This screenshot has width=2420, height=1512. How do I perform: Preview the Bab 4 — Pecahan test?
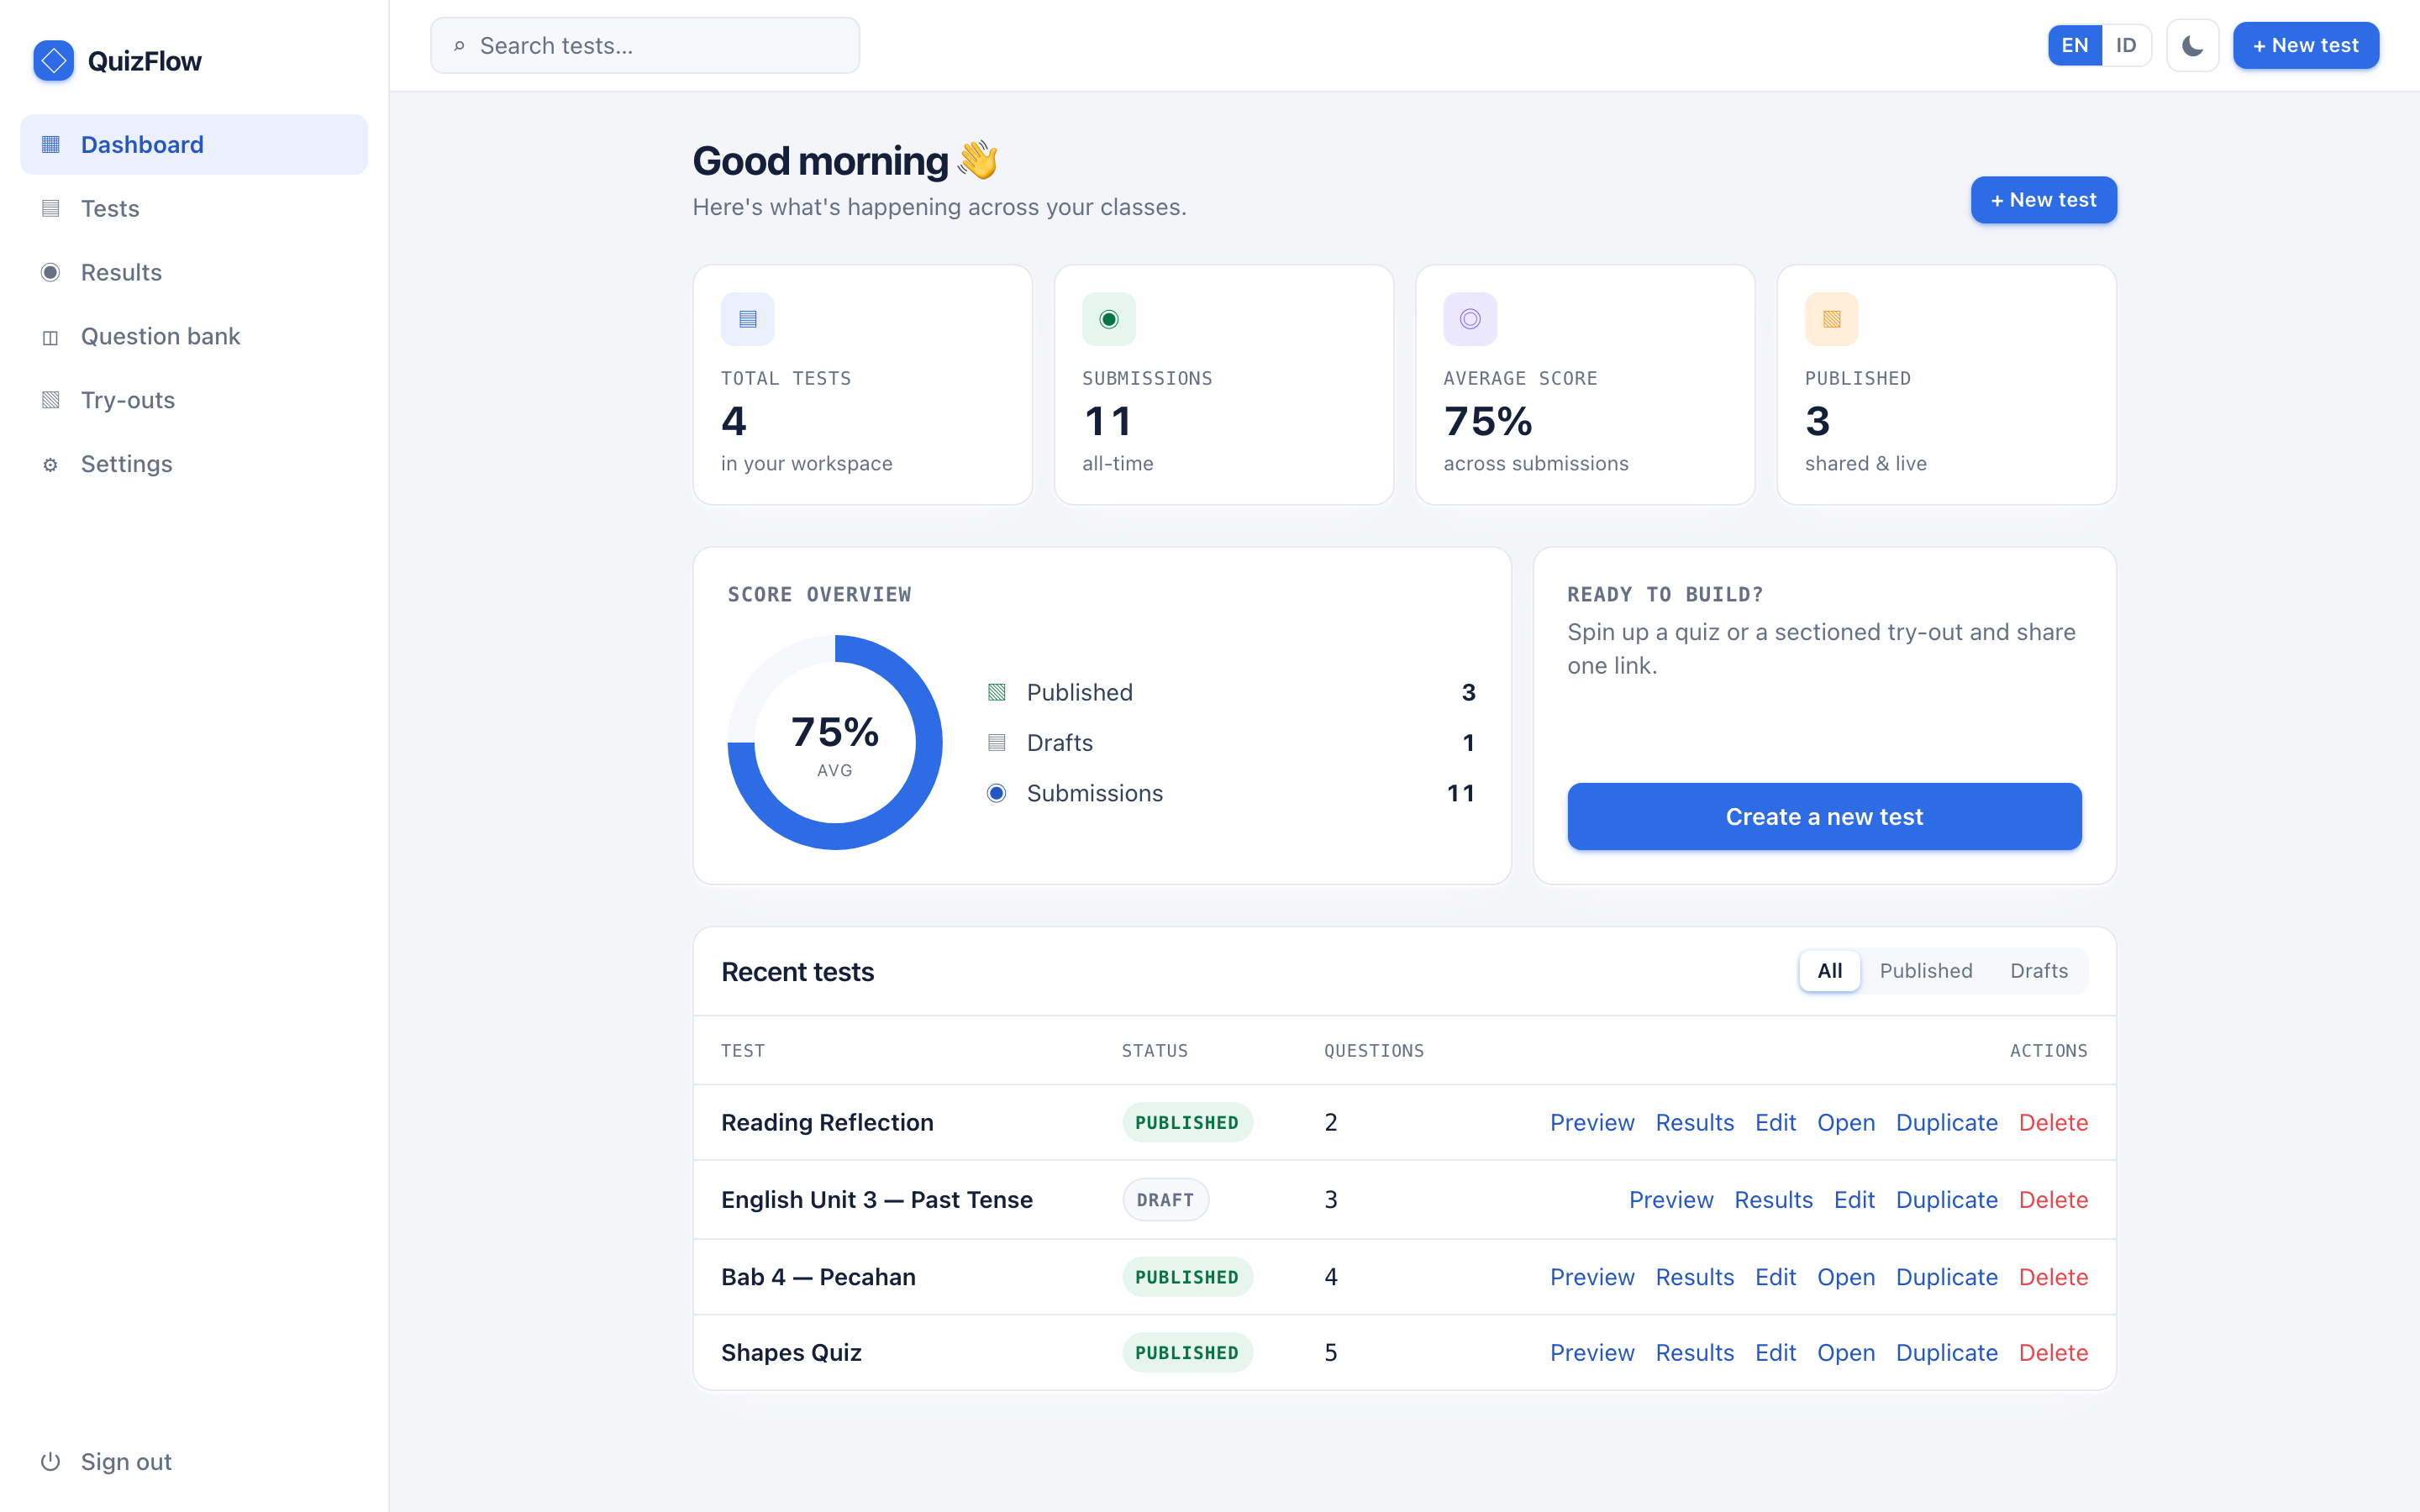click(x=1592, y=1277)
